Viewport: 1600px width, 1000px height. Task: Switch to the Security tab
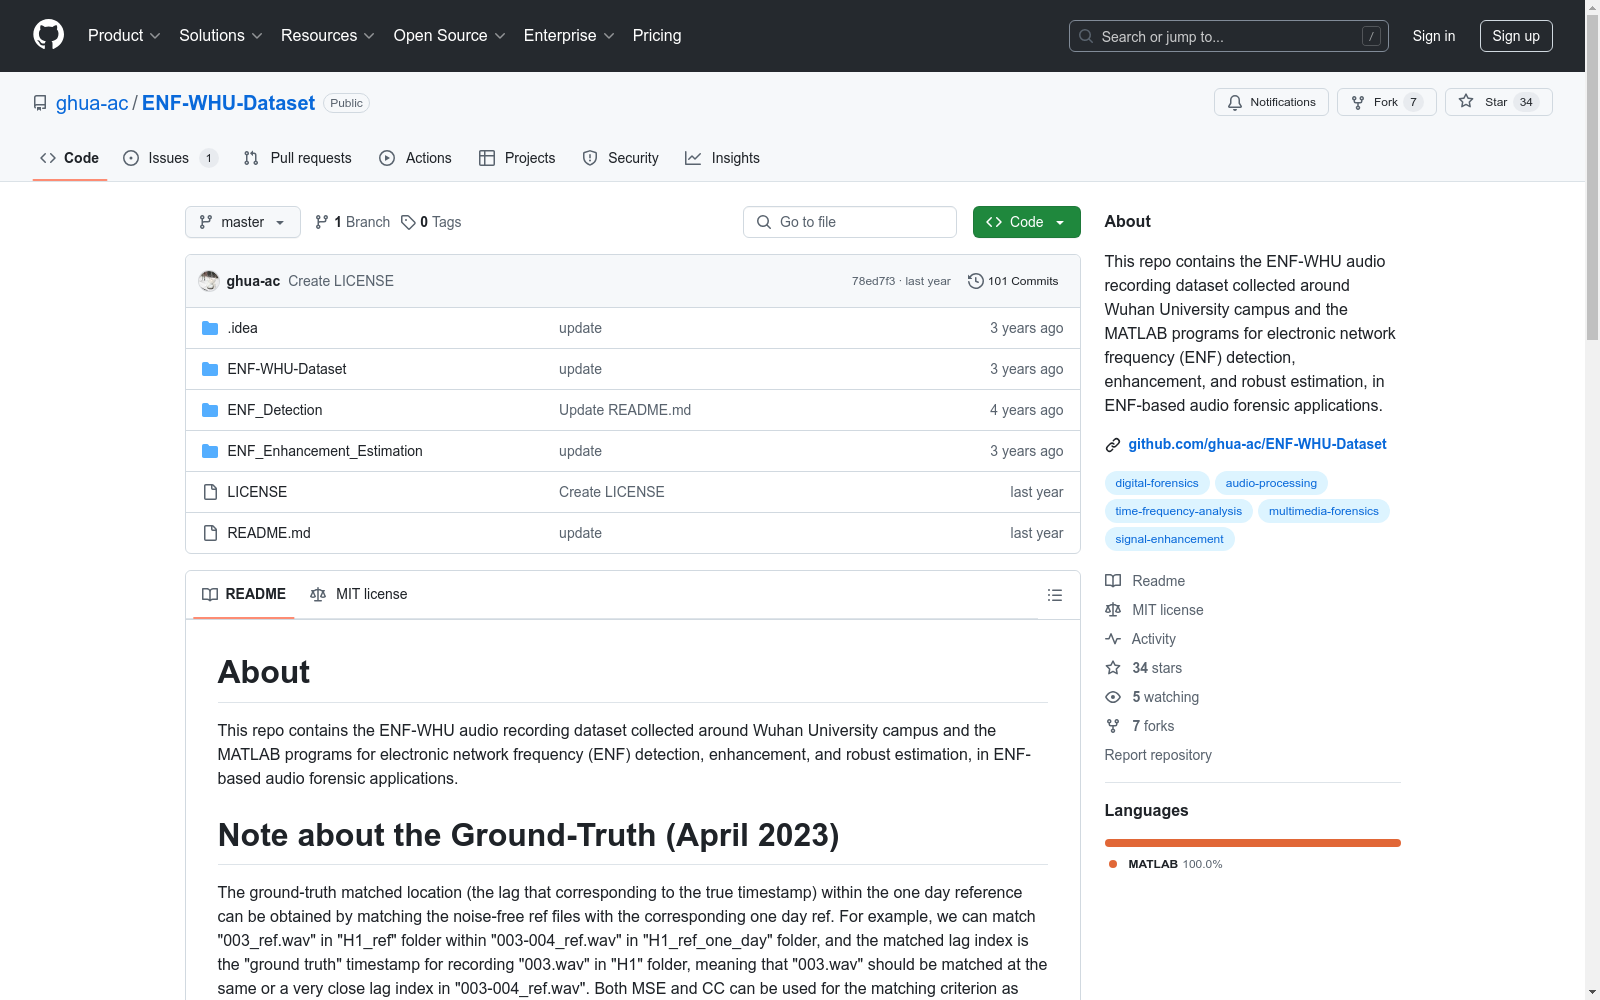(621, 158)
